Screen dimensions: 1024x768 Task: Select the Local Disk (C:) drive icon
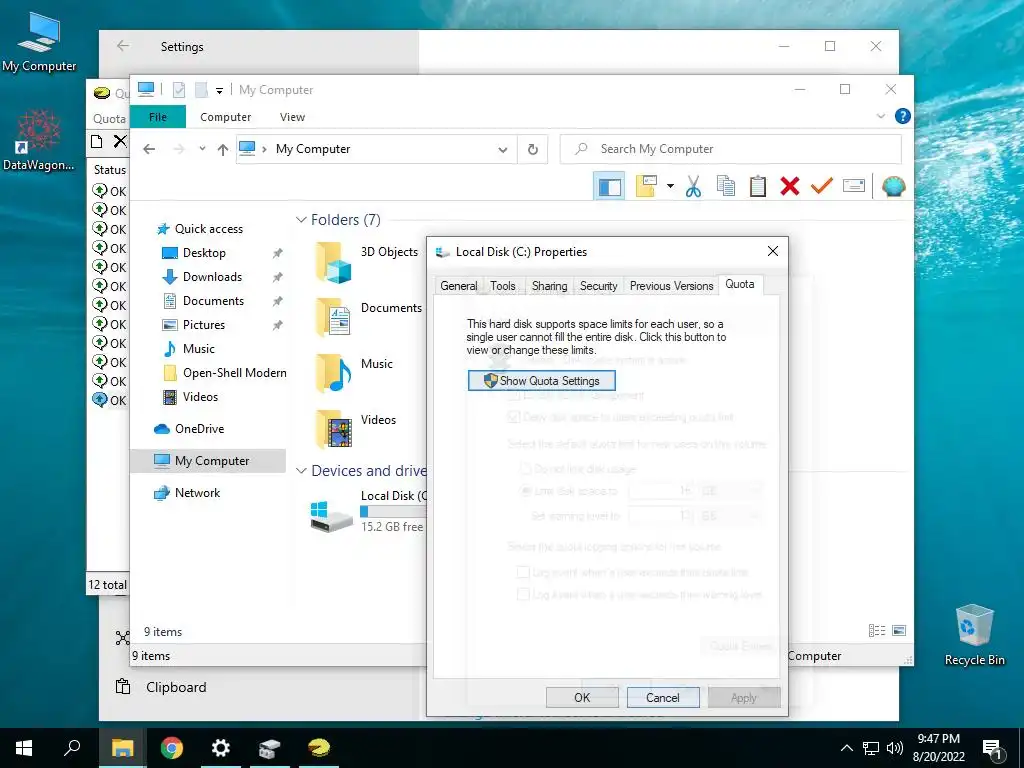click(x=331, y=515)
